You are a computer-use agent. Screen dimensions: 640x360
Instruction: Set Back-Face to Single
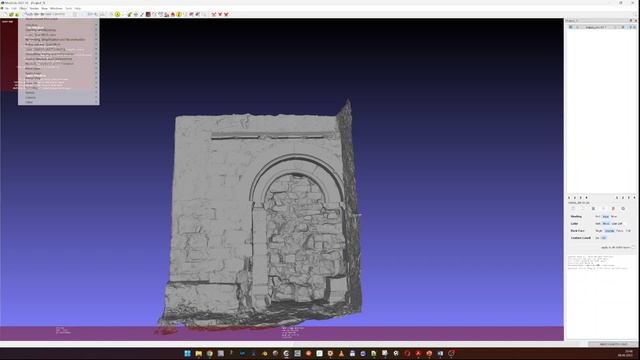[599, 231]
